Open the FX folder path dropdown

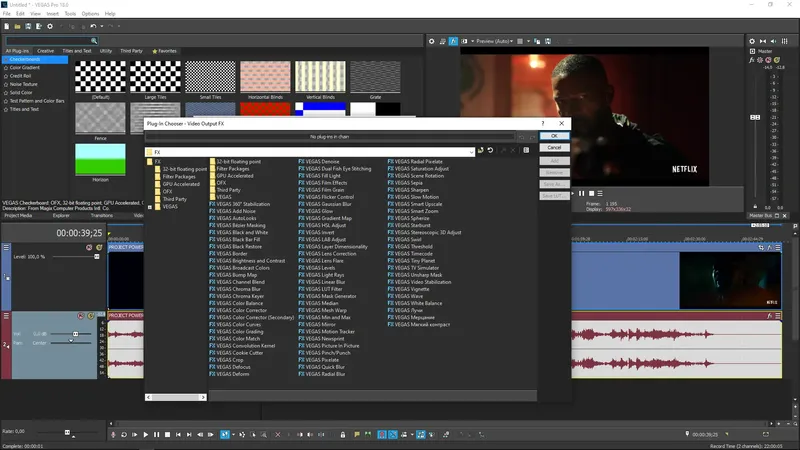click(x=471, y=152)
